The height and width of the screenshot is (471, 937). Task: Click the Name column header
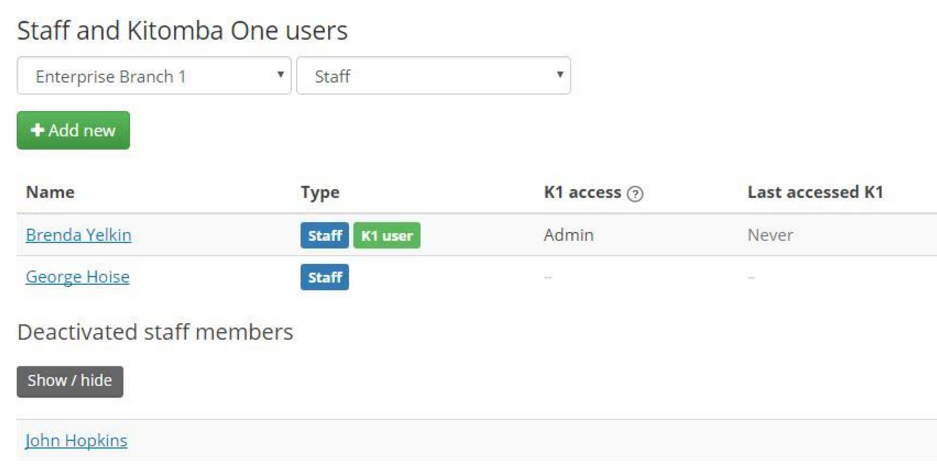(50, 192)
